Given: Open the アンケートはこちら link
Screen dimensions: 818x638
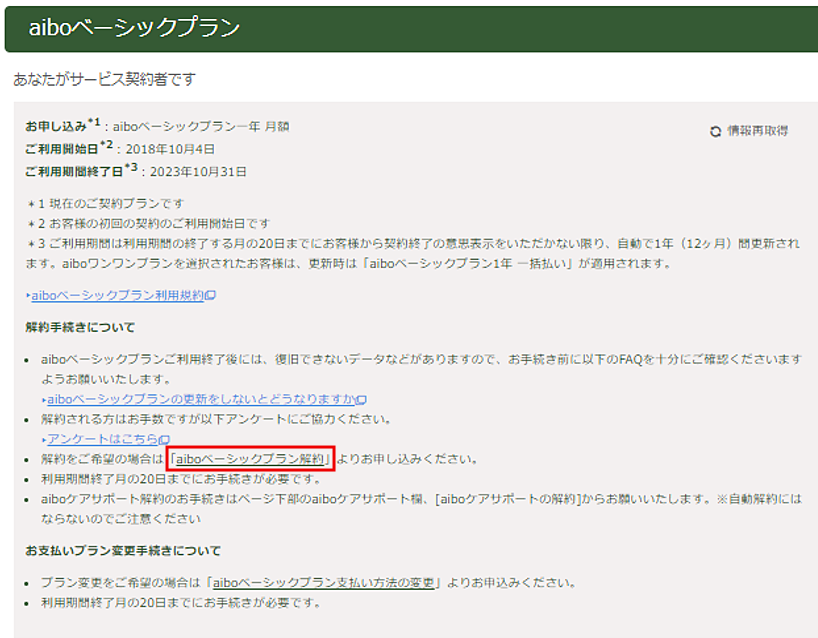Looking at the screenshot, I should tap(103, 439).
